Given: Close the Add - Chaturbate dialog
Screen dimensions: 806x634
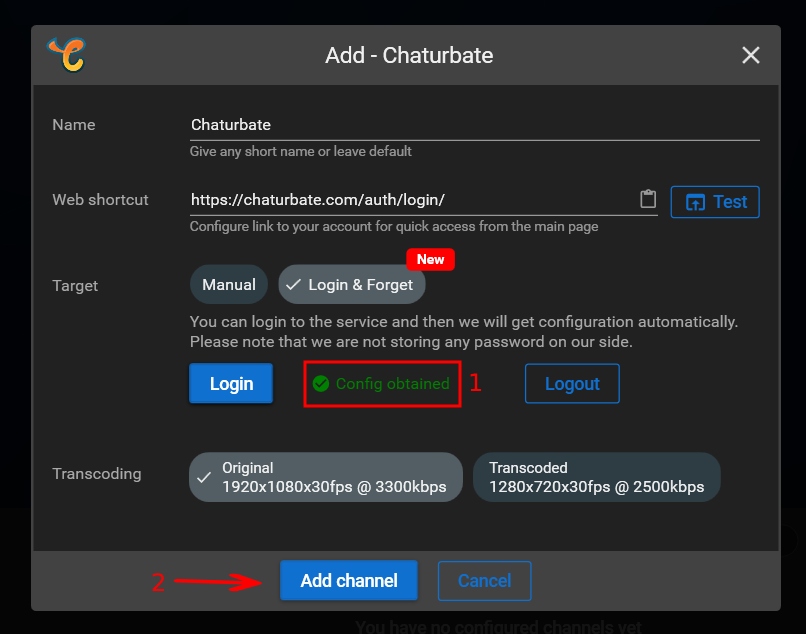Looking at the screenshot, I should click(751, 55).
